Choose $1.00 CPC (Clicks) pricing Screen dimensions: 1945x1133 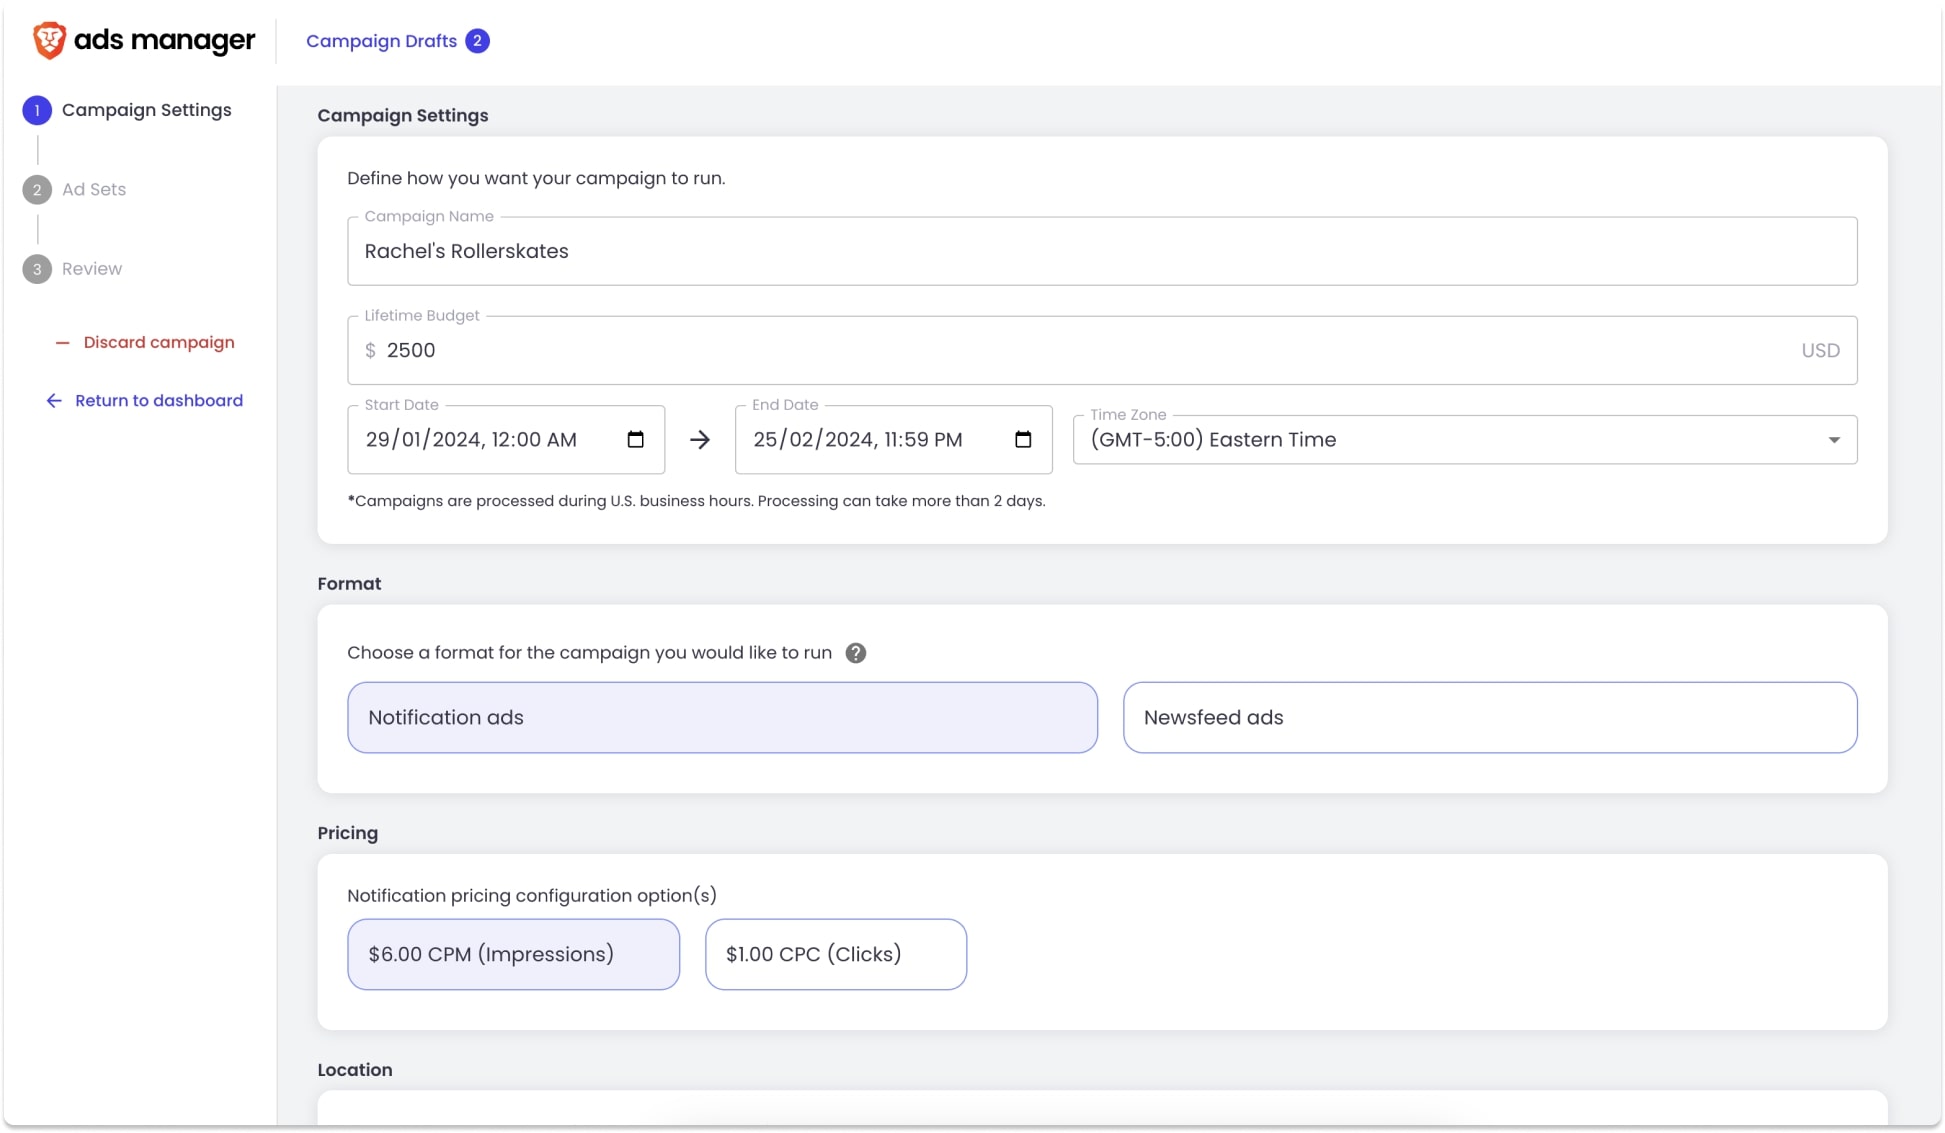[835, 955]
